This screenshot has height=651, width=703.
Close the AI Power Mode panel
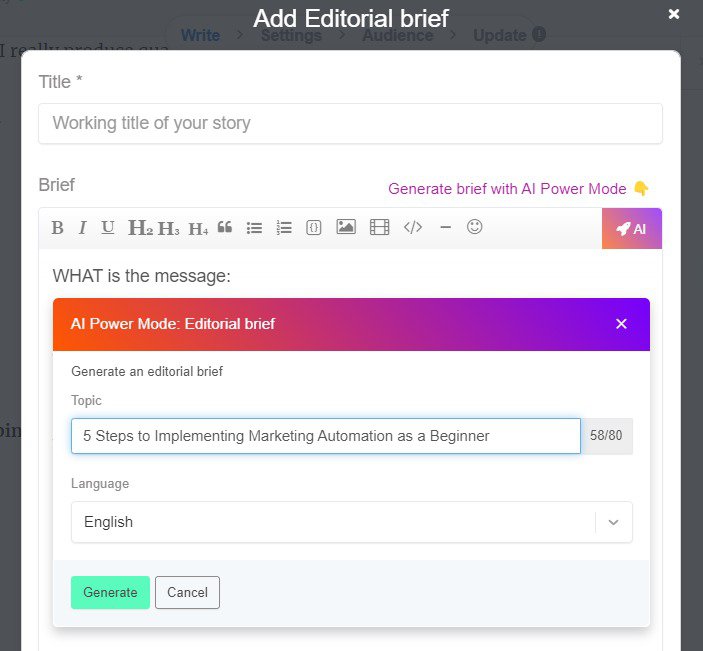coord(621,324)
